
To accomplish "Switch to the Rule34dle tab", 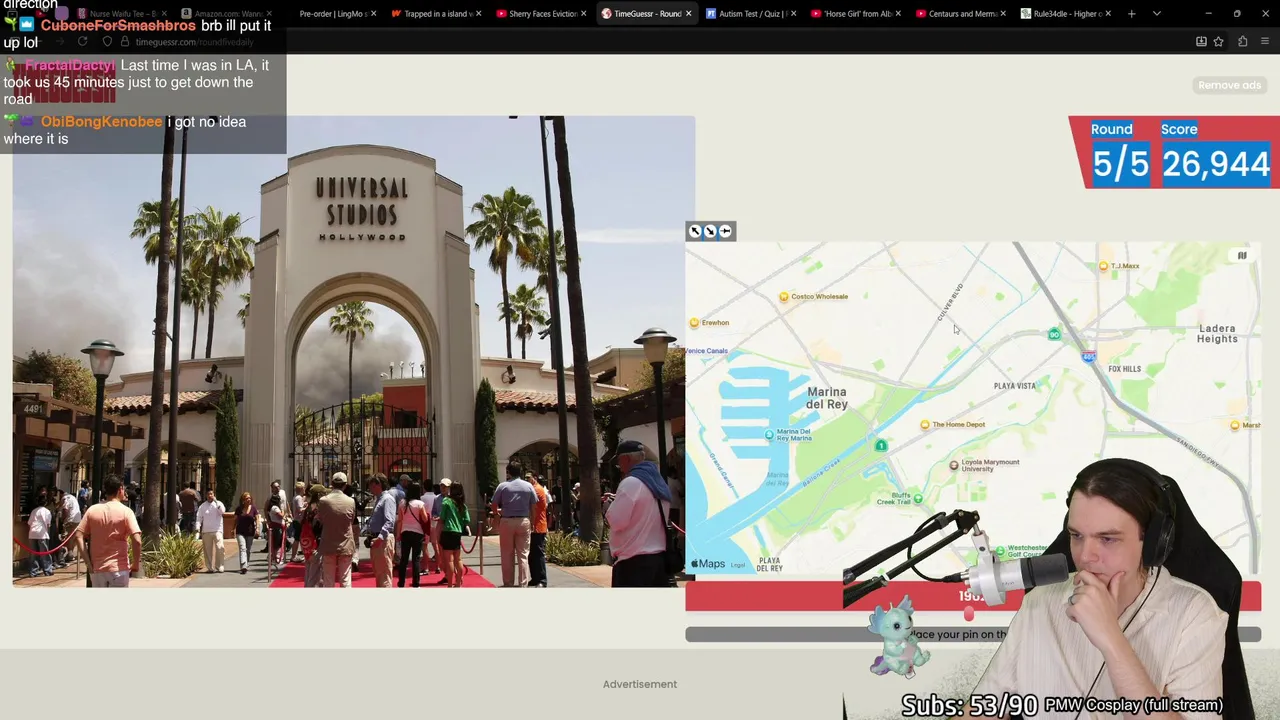I will point(1064,14).
